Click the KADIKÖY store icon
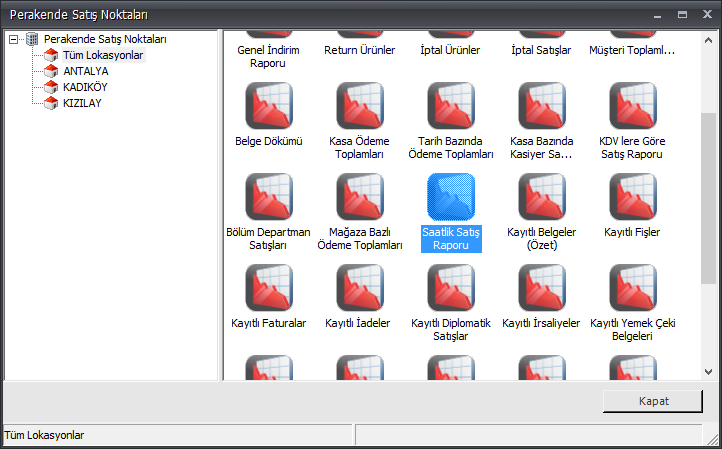The image size is (722, 449). 51,87
